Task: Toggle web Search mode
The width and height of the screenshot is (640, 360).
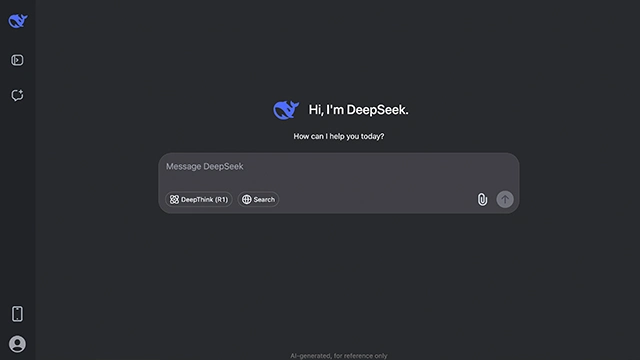Action: tap(258, 199)
